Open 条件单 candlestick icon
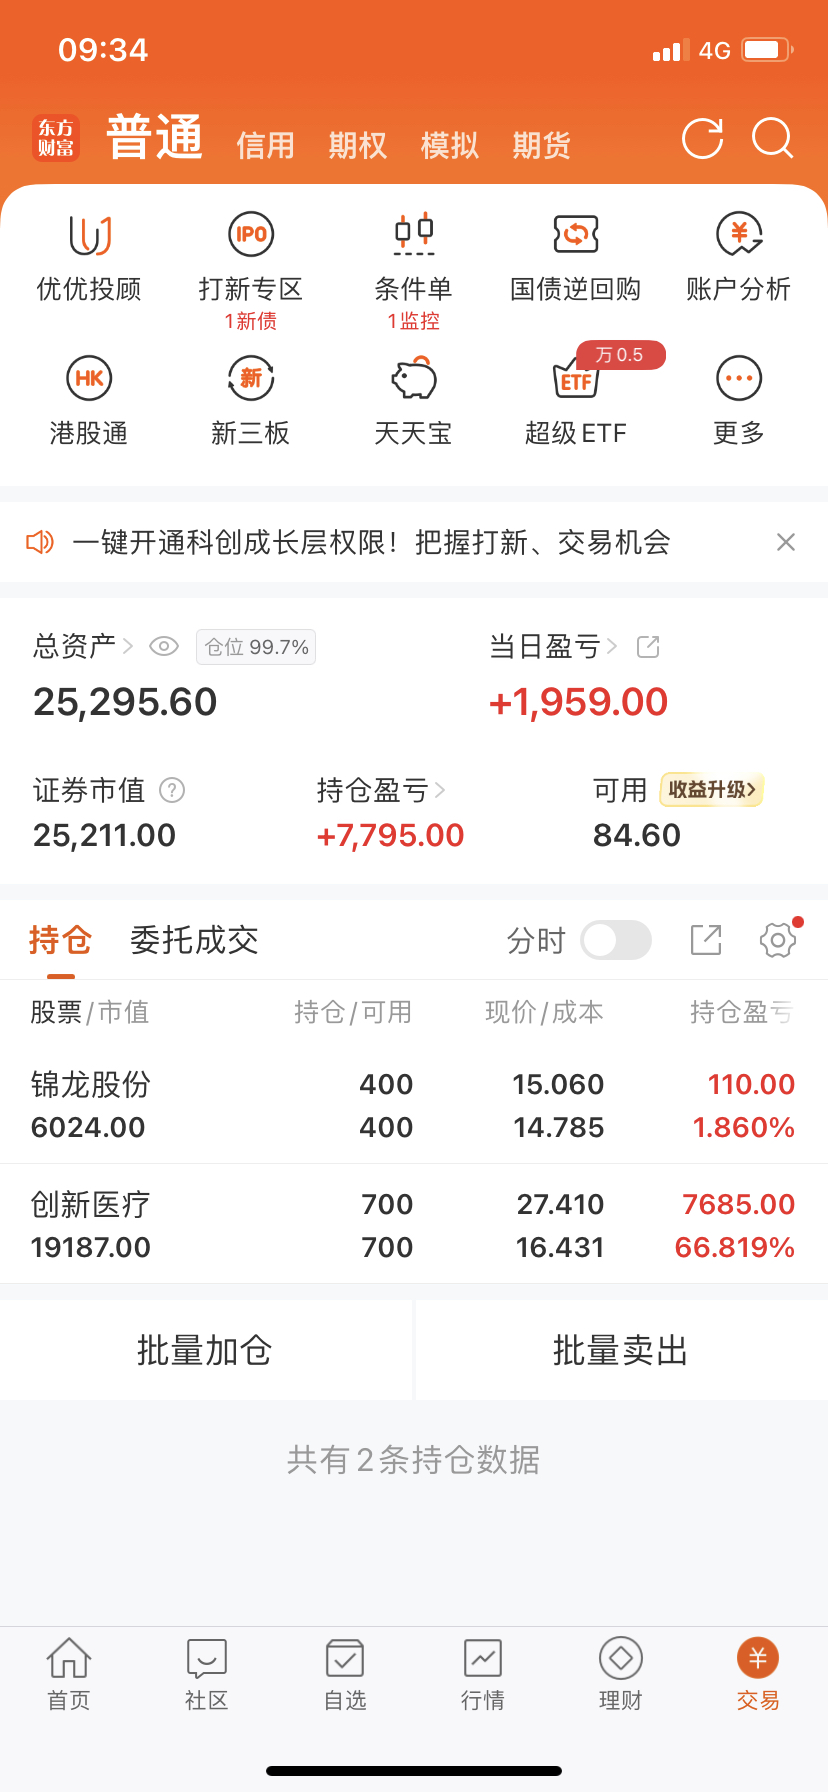Screen dimensions: 828x1792 click(413, 235)
